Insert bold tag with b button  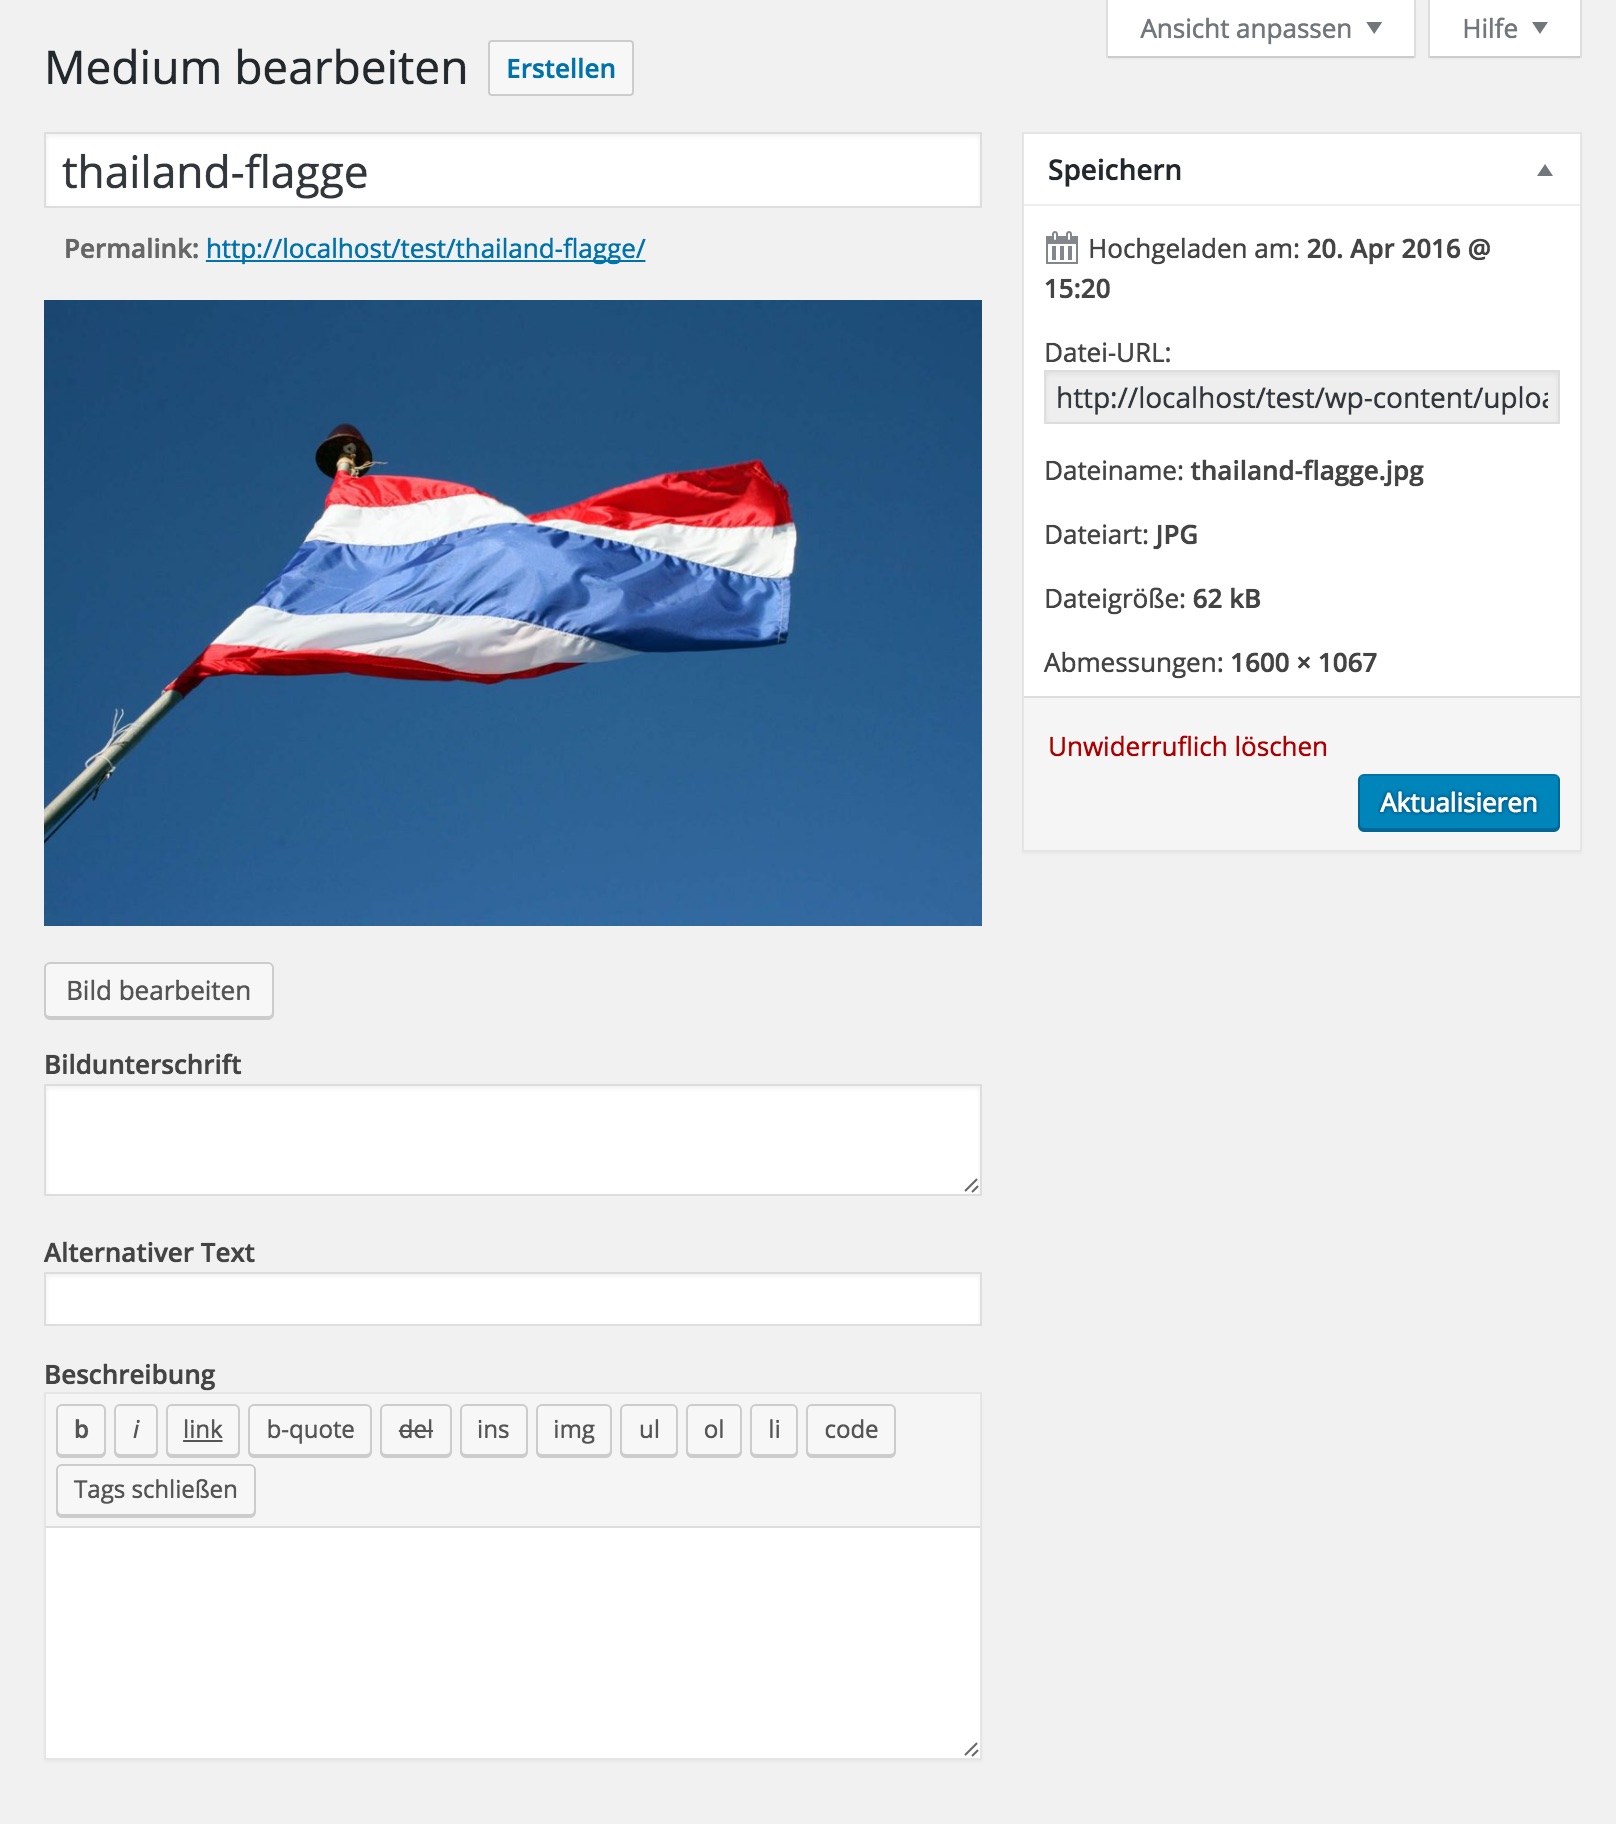click(82, 1430)
